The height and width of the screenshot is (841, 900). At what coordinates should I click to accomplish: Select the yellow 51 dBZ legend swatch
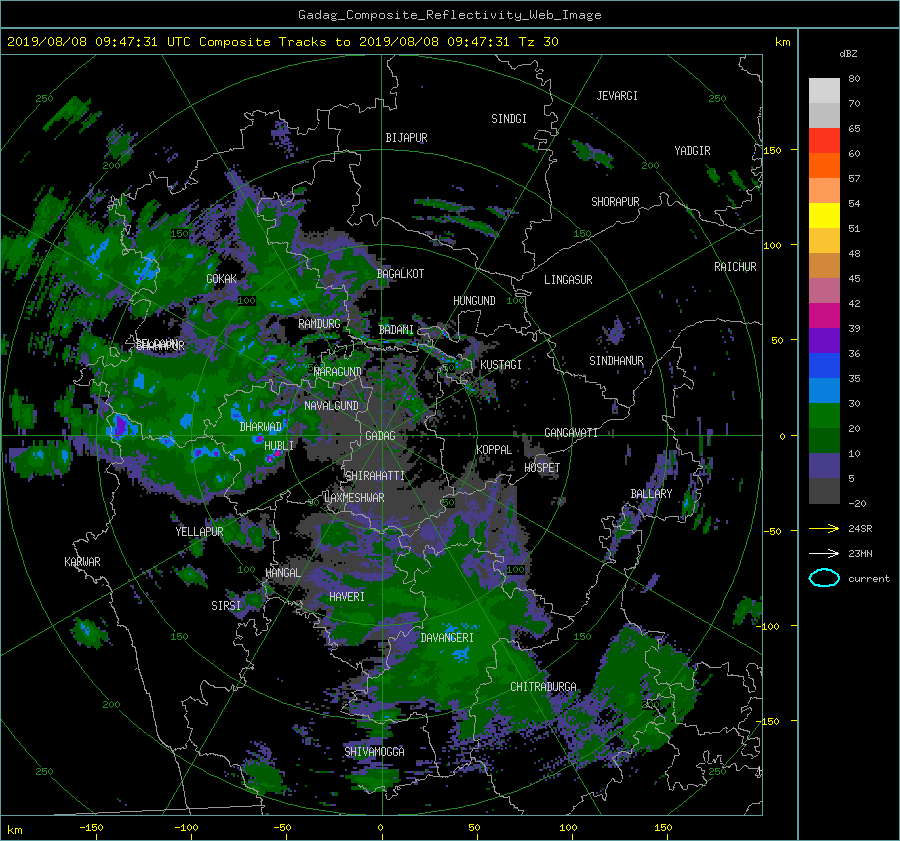coord(824,215)
